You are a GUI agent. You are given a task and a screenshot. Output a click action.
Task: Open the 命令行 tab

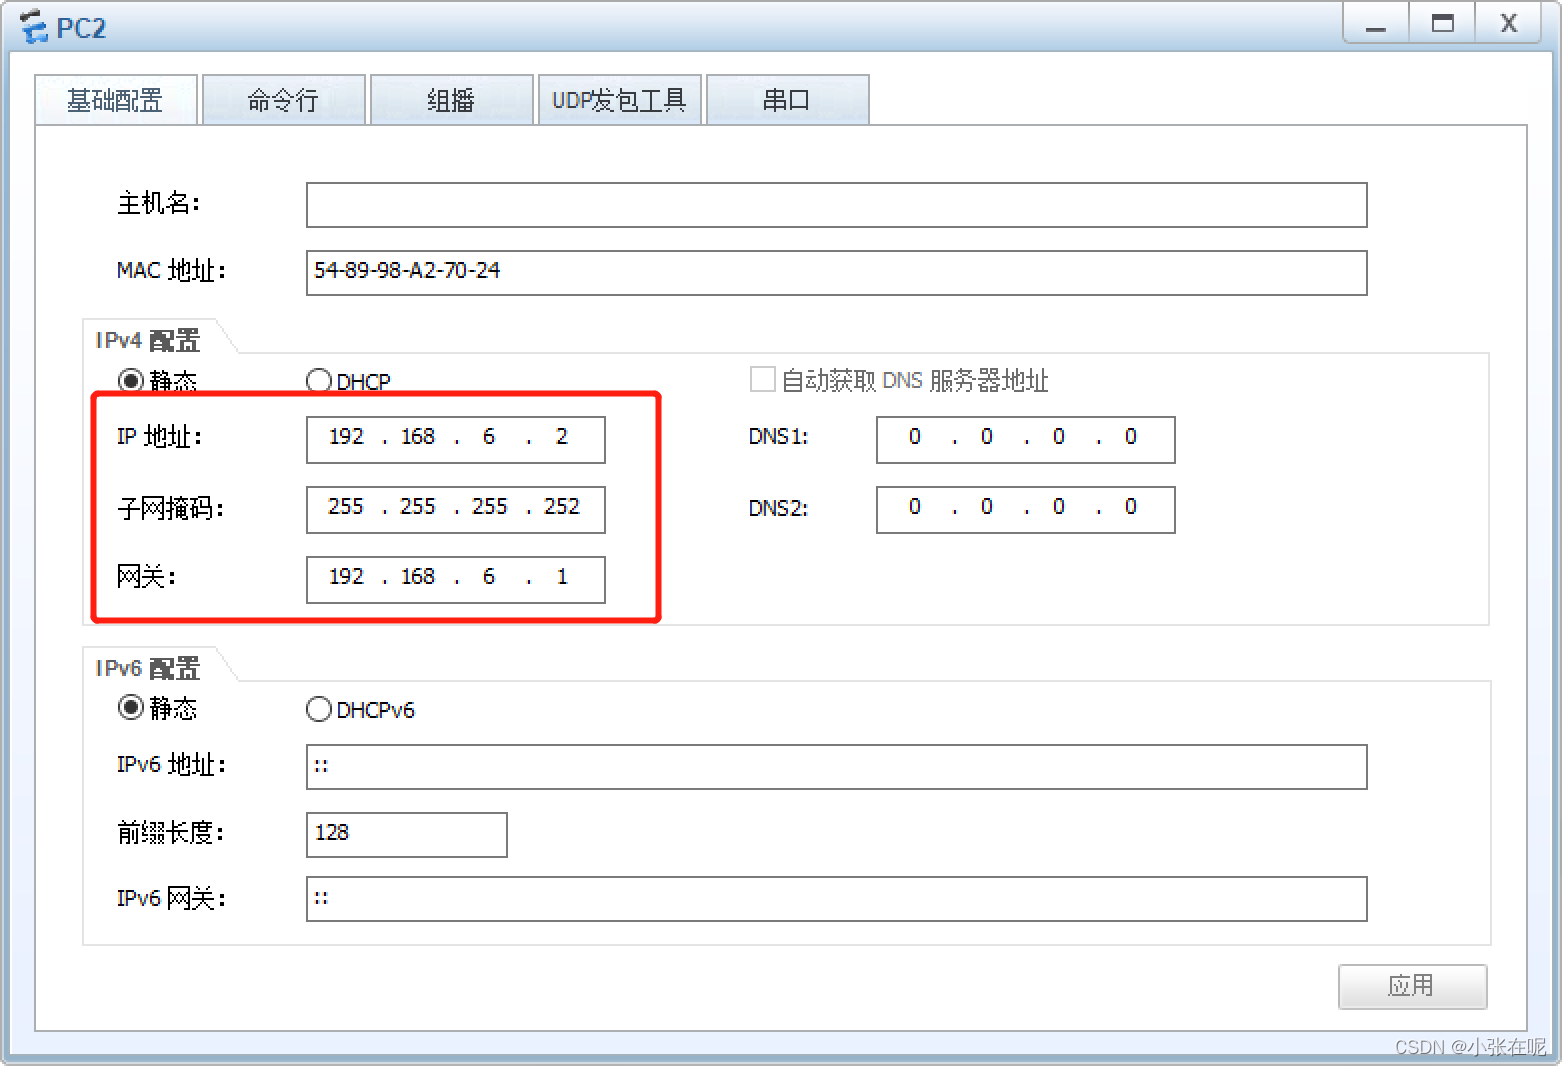[x=284, y=100]
